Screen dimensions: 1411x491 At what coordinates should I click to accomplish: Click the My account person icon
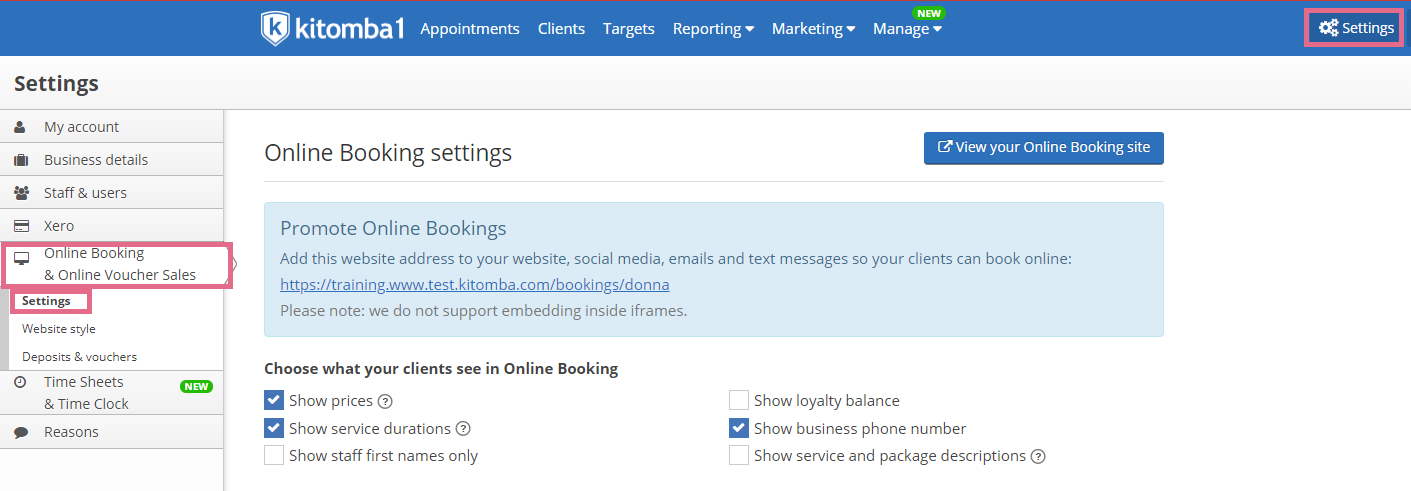coord(20,127)
